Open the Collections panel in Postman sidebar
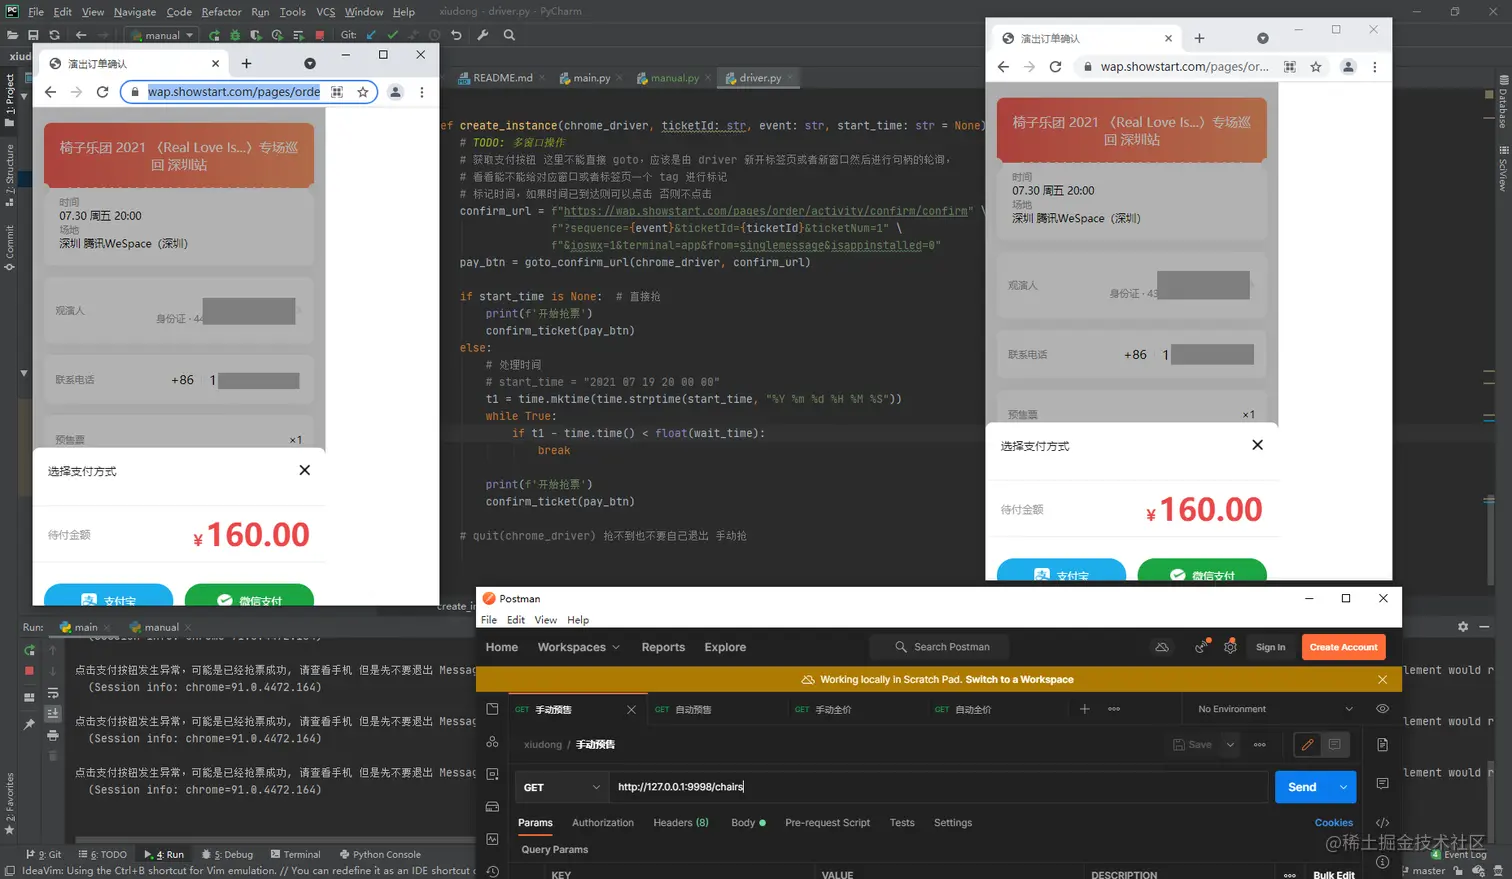This screenshot has width=1512, height=879. (493, 709)
